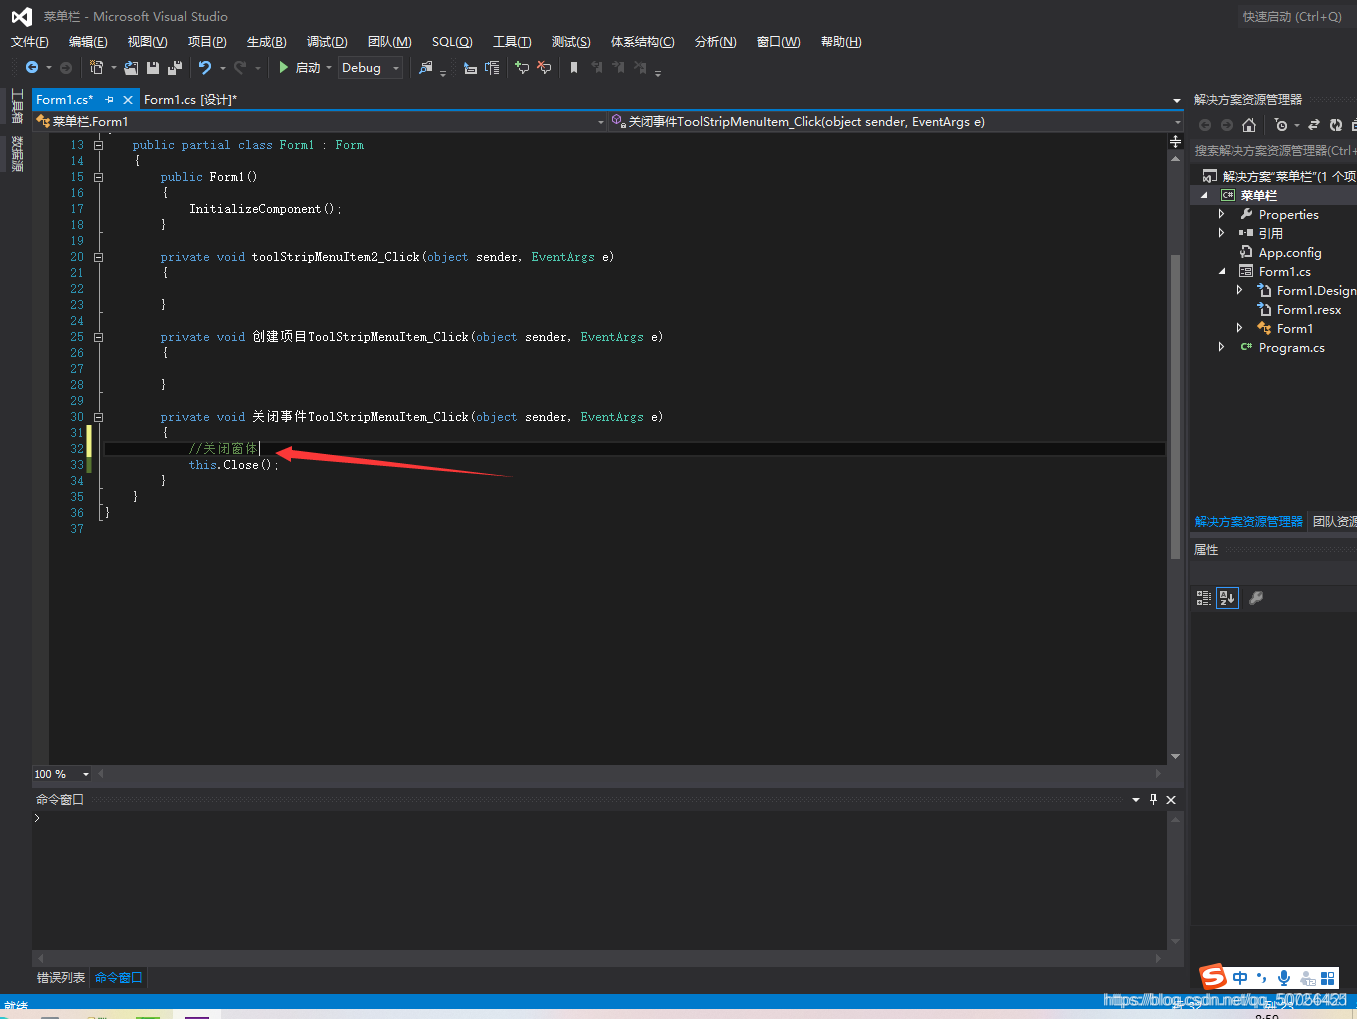Open the 帮助(H) menu
The width and height of the screenshot is (1357, 1019).
pyautogui.click(x=841, y=41)
